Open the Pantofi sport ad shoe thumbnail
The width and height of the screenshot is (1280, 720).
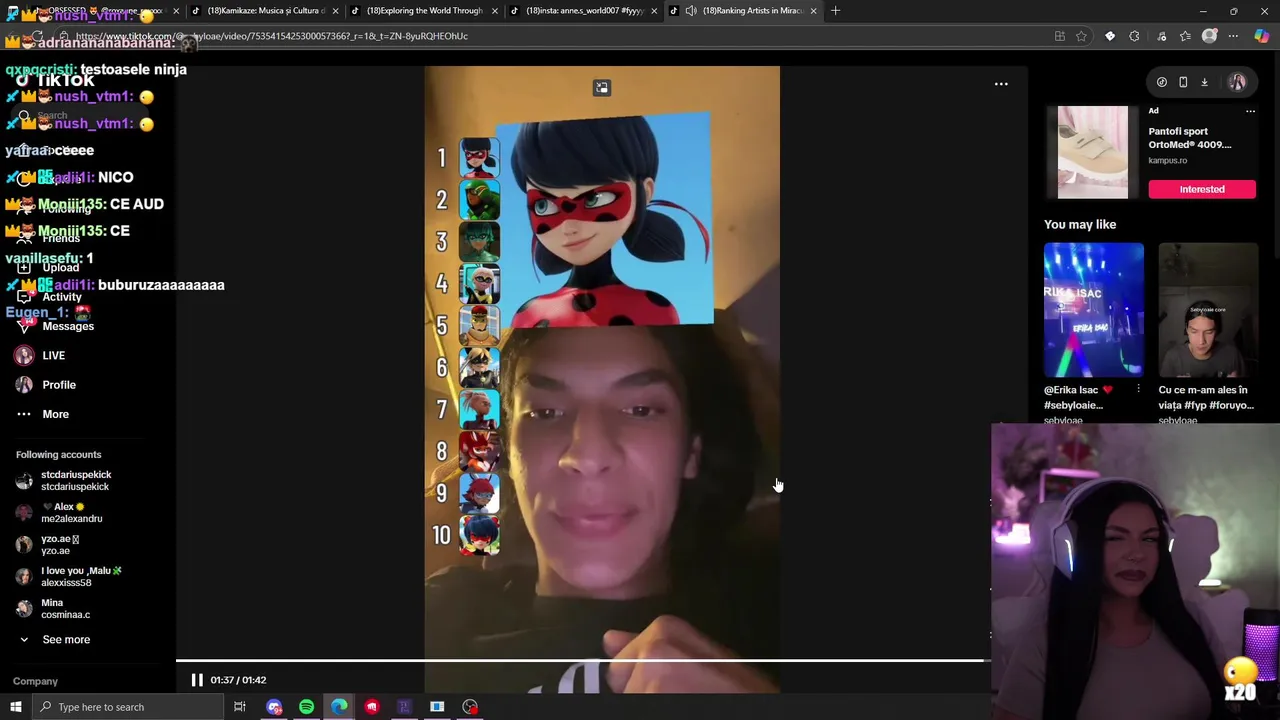click(1093, 152)
